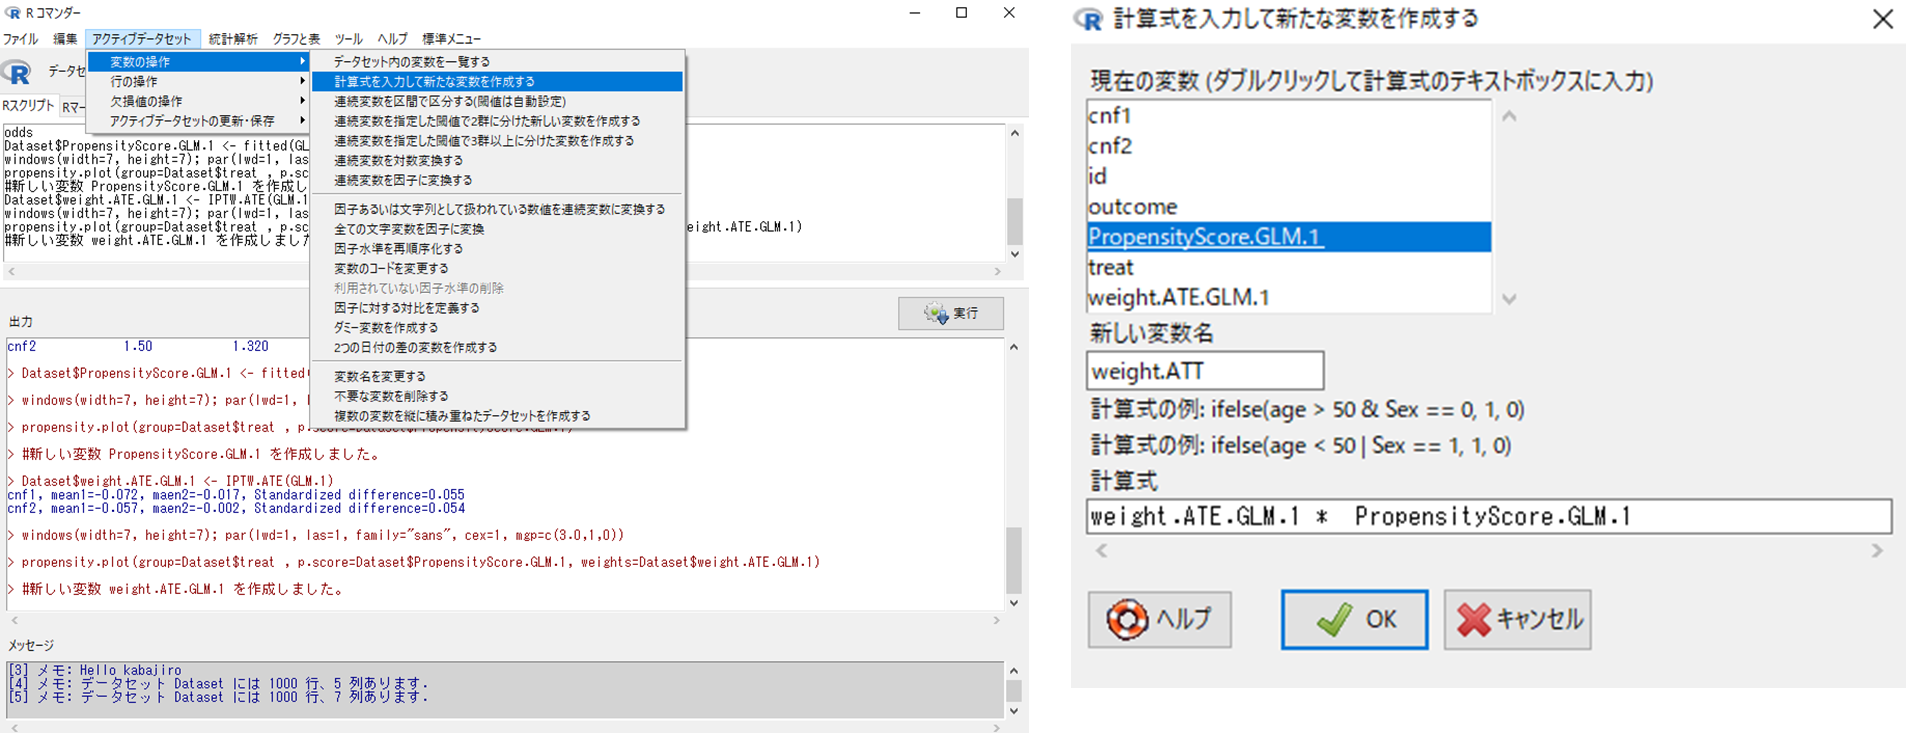This screenshot has width=1906, height=733.
Task: Open the ヘルプ menu
Action: [392, 39]
